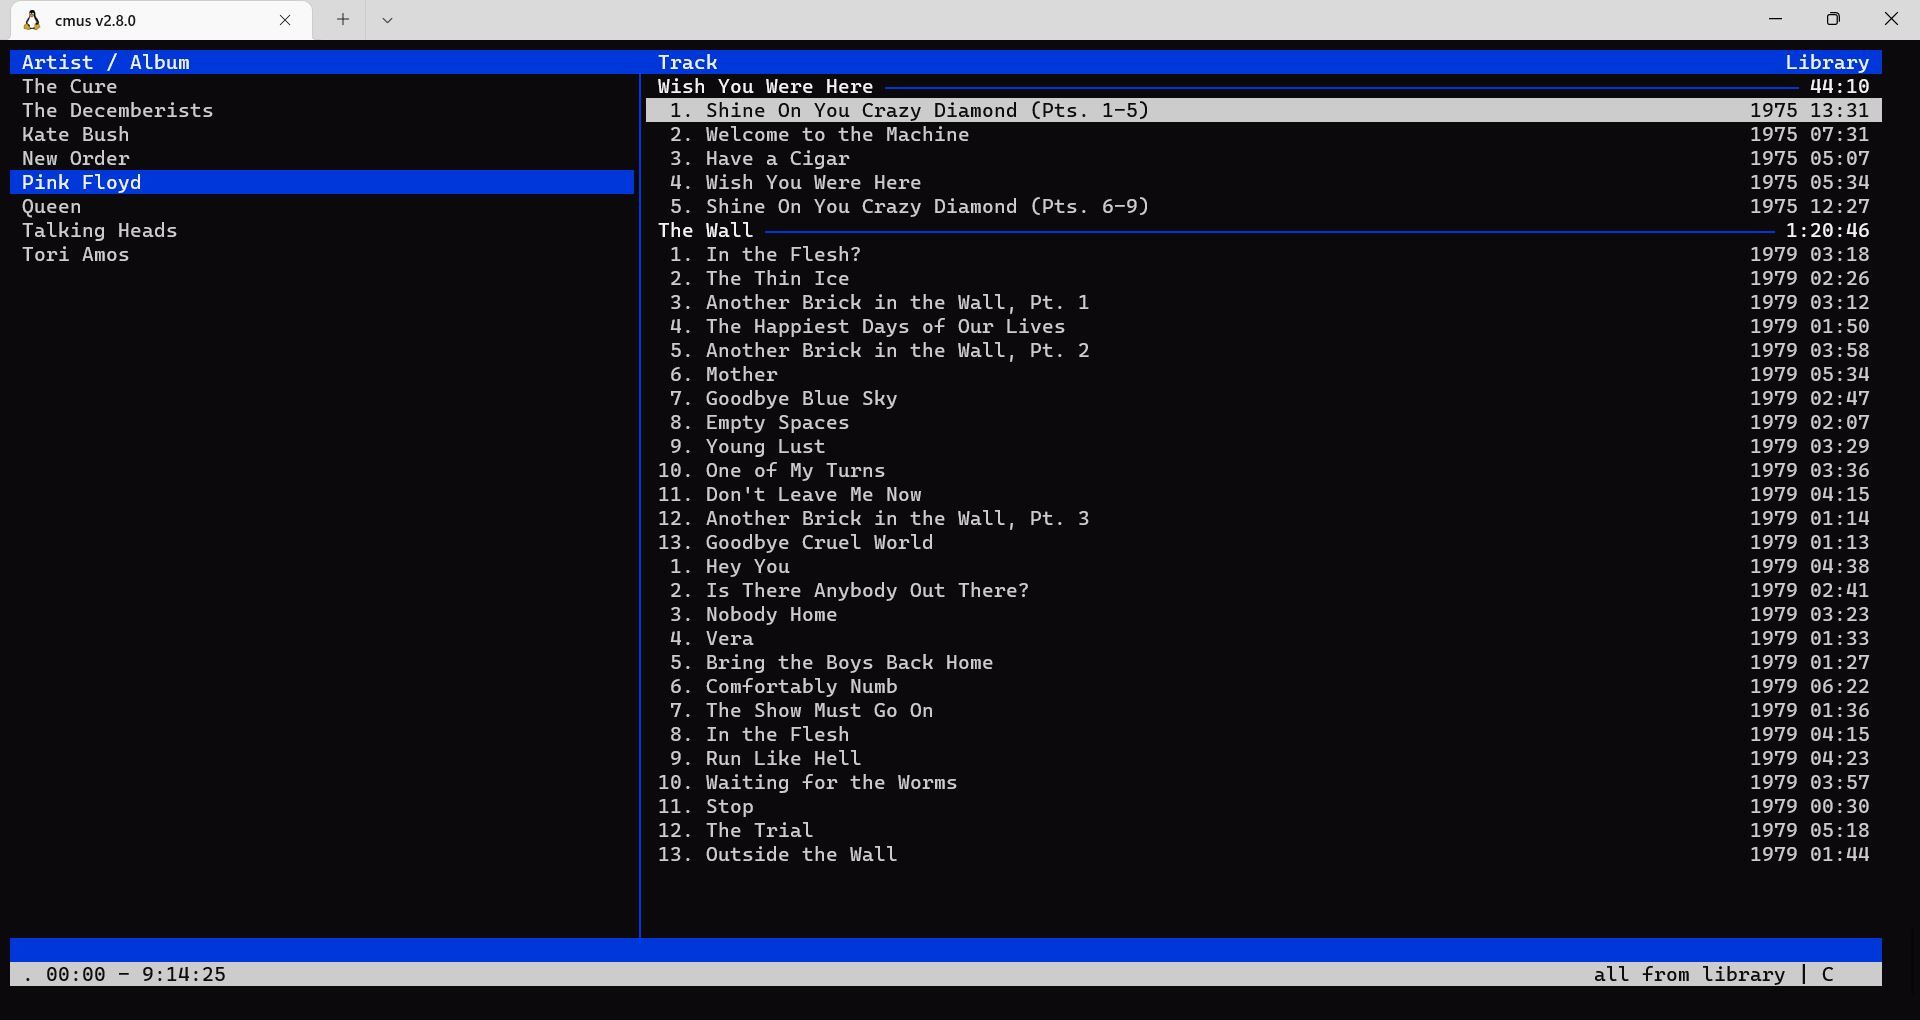Select The Cure in the artist list

coord(322,86)
